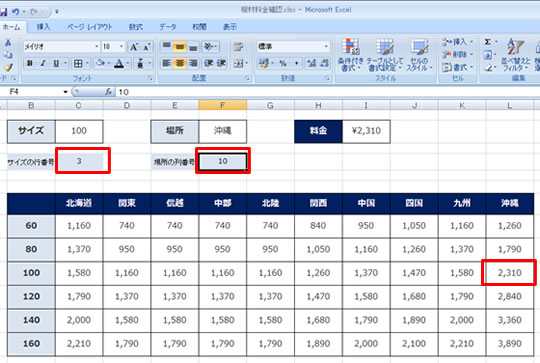Click the phonetic guide icon

141,63
